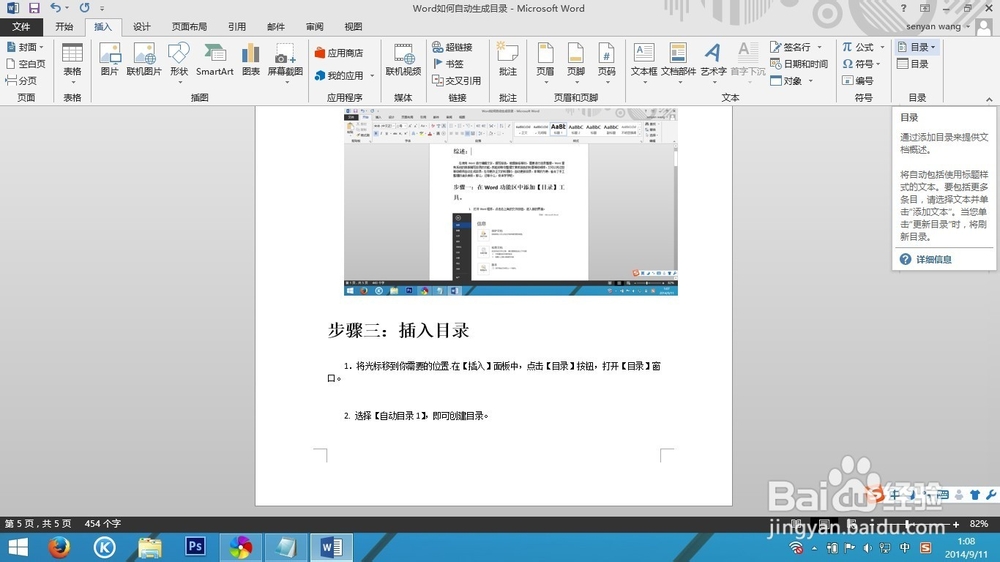Screen dimensions: 1000x562
Task: Open Photoshop from the taskbar
Action: 195,547
